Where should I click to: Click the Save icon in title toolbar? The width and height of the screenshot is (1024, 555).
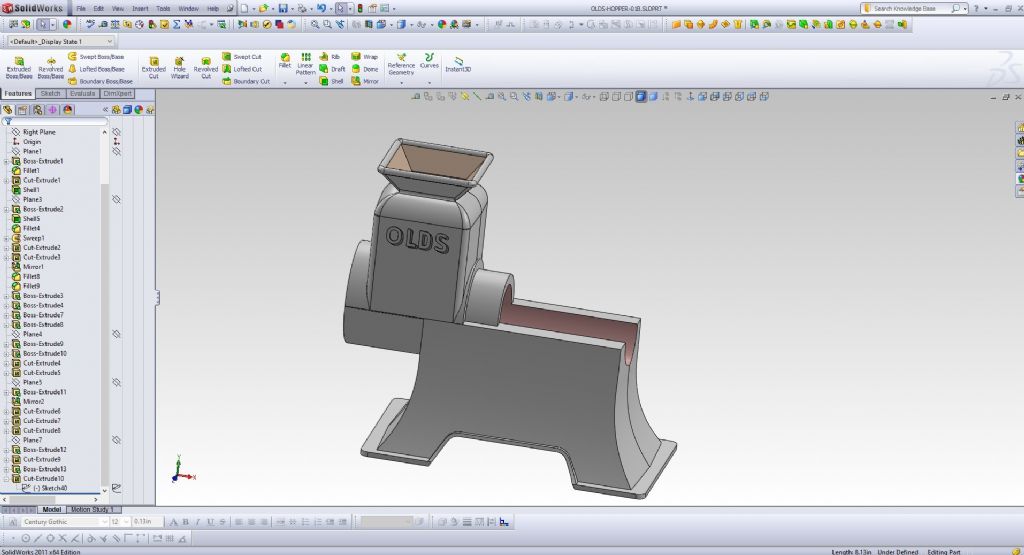[x=283, y=8]
